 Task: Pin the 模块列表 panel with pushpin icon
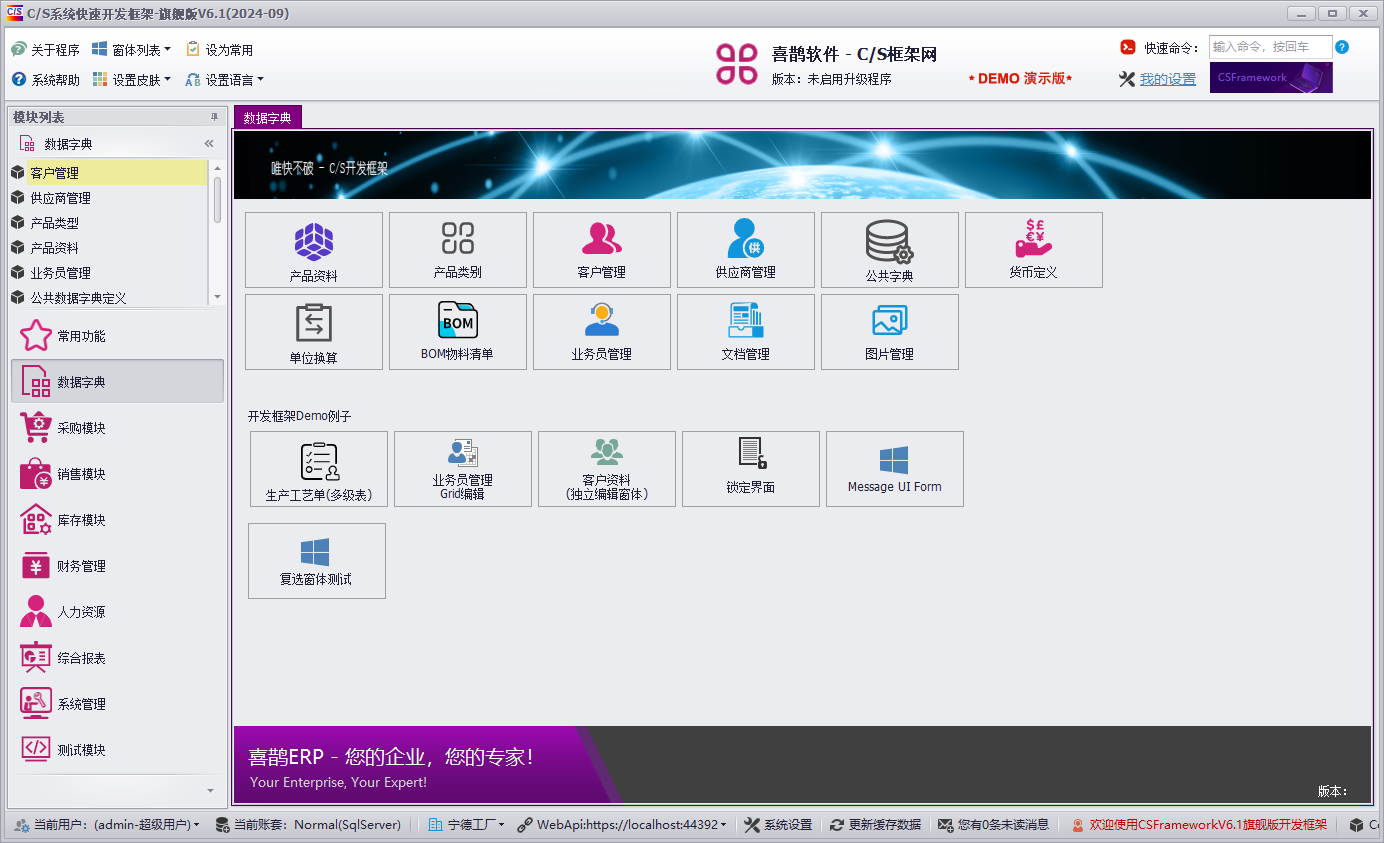pyautogui.click(x=214, y=117)
